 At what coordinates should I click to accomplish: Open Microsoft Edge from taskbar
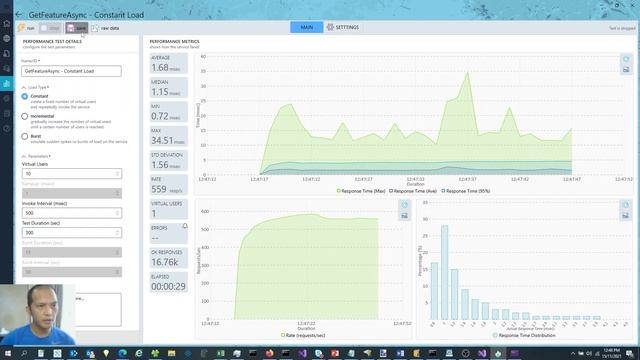(x=122, y=353)
